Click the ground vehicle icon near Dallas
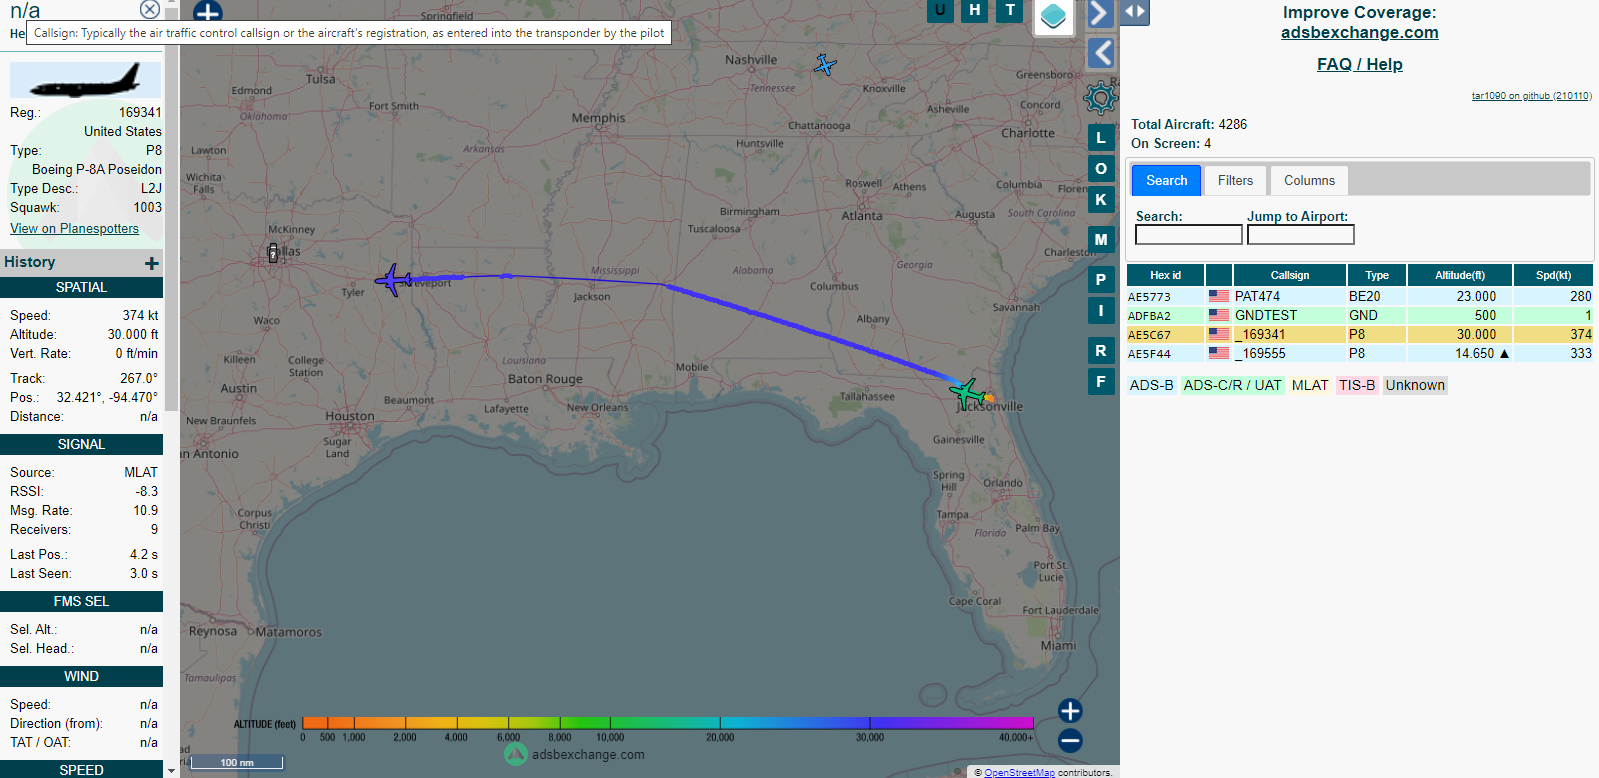 pos(272,253)
